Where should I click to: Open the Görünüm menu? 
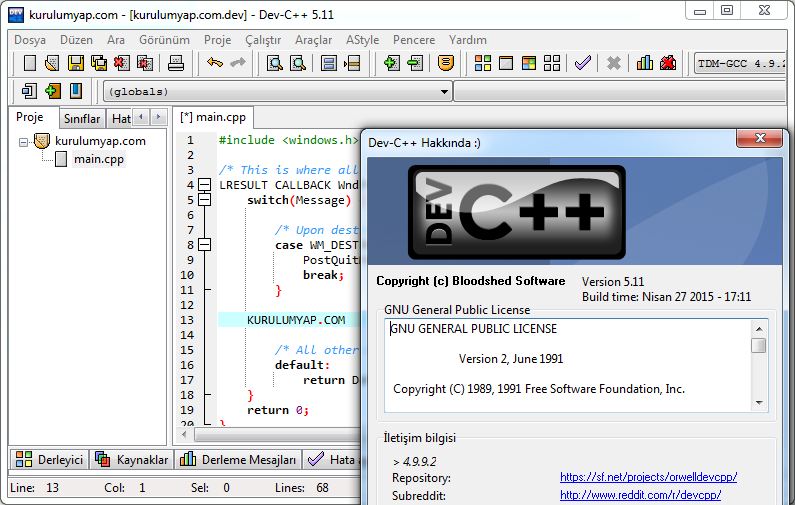click(164, 40)
